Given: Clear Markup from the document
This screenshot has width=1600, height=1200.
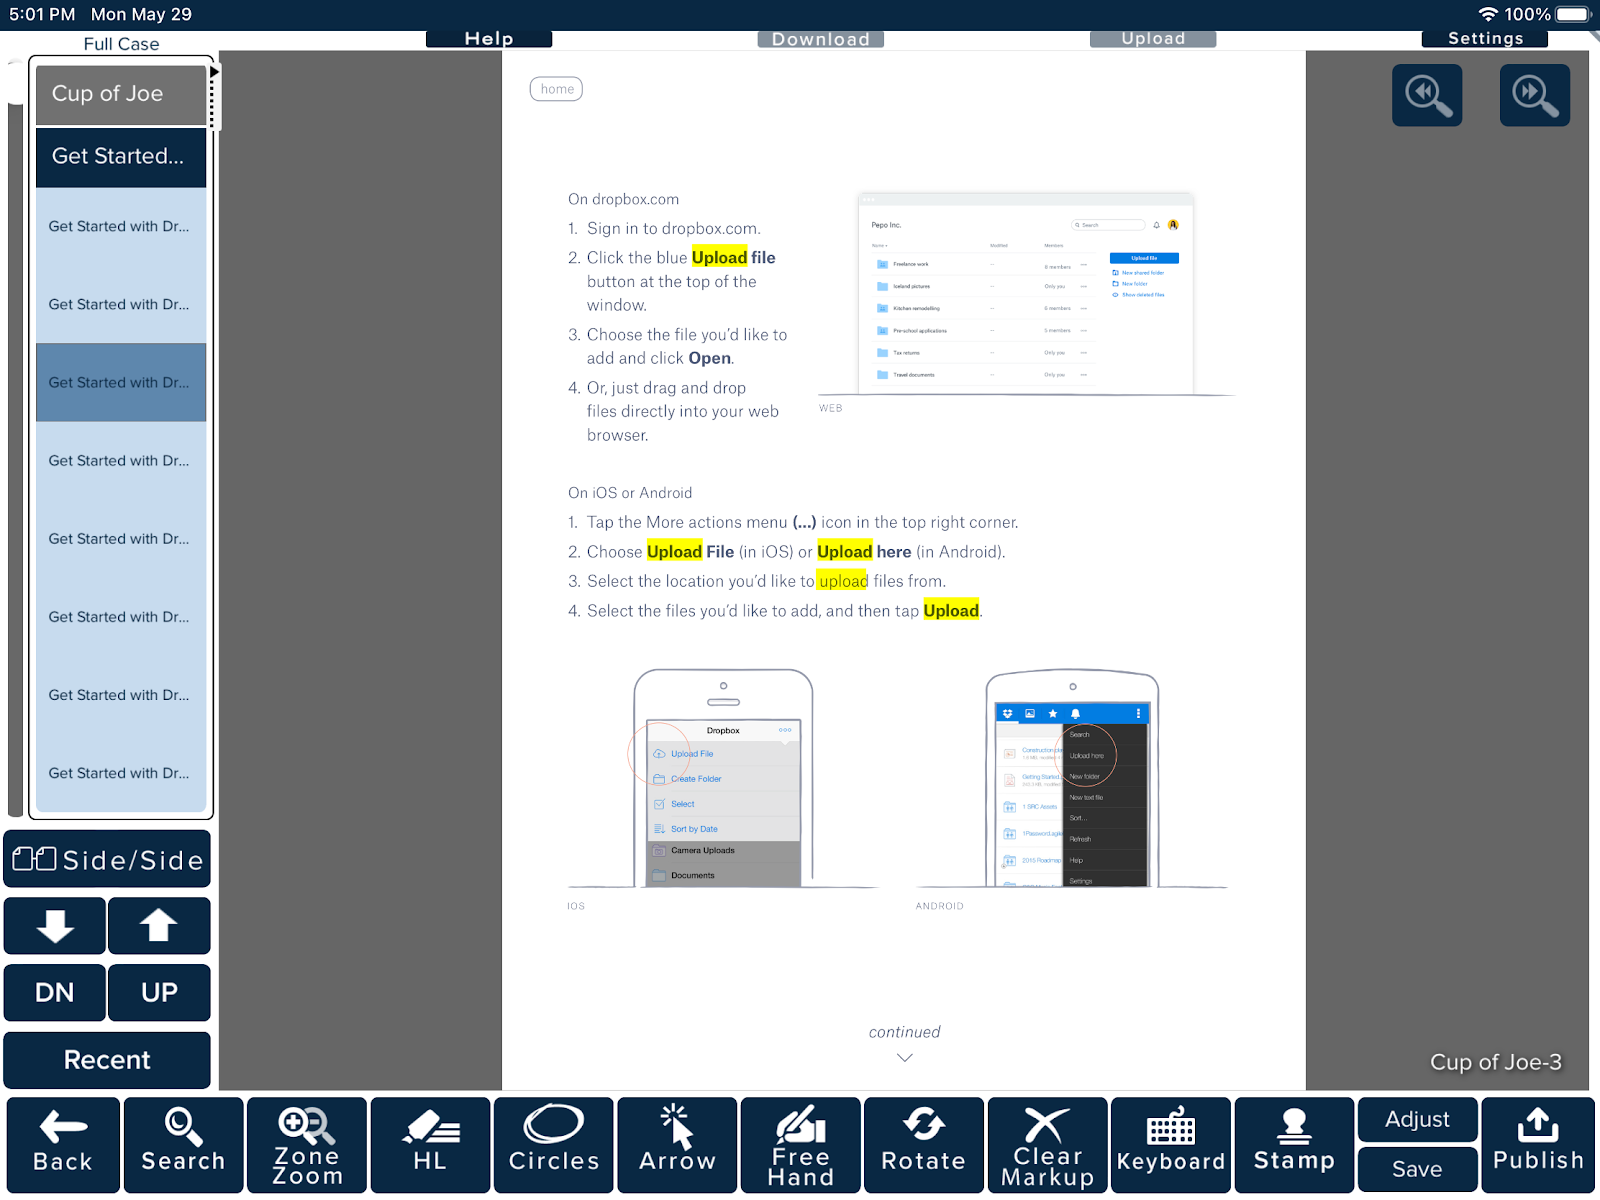Looking at the screenshot, I should (1047, 1145).
